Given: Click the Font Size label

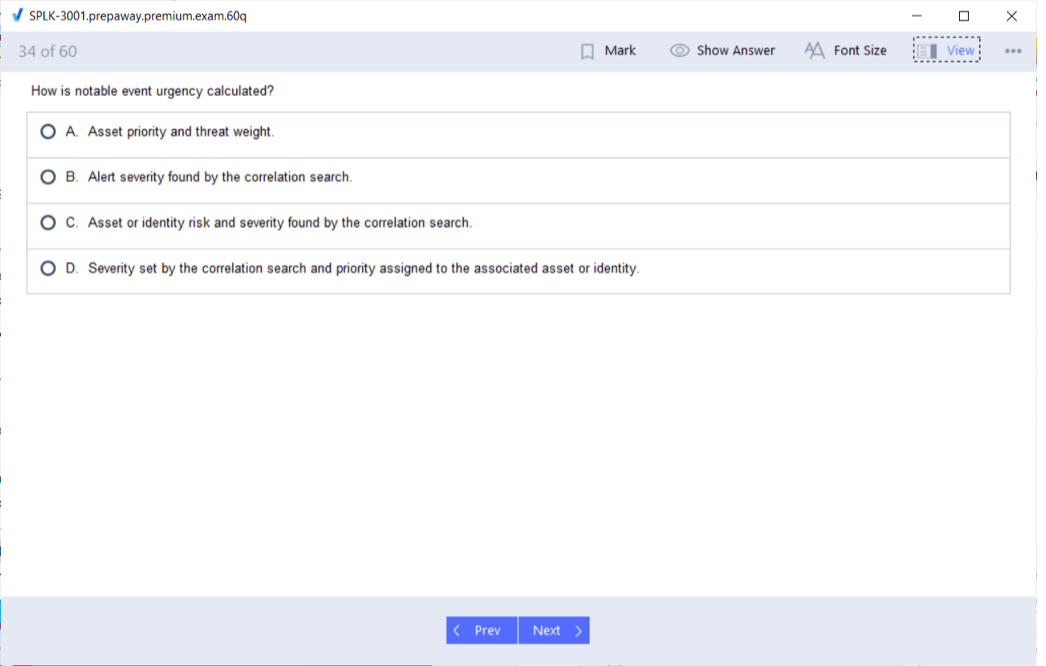Looking at the screenshot, I should pyautogui.click(x=860, y=51).
